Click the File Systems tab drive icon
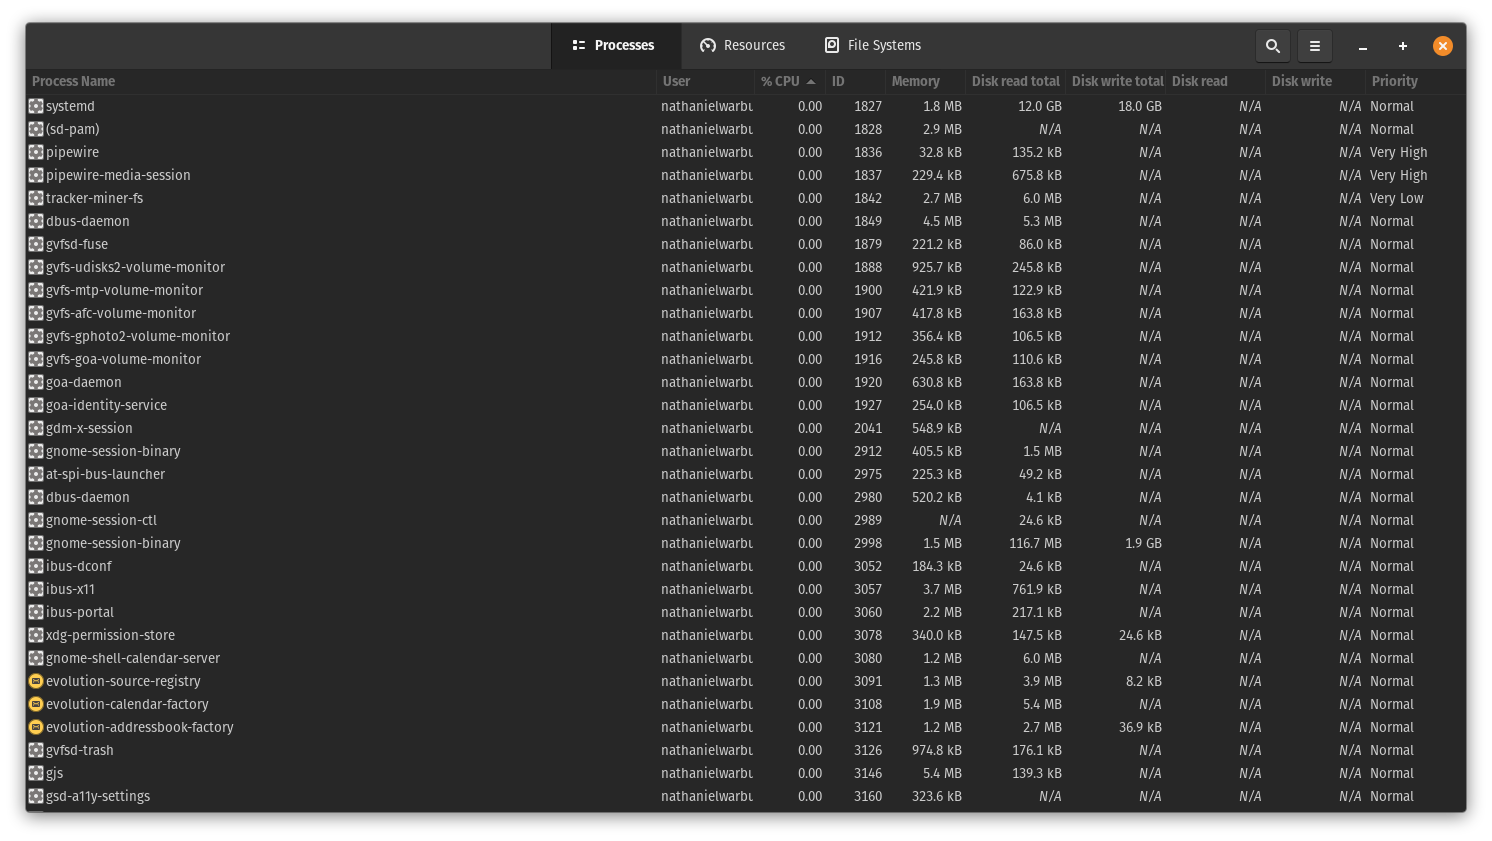 [x=832, y=45]
